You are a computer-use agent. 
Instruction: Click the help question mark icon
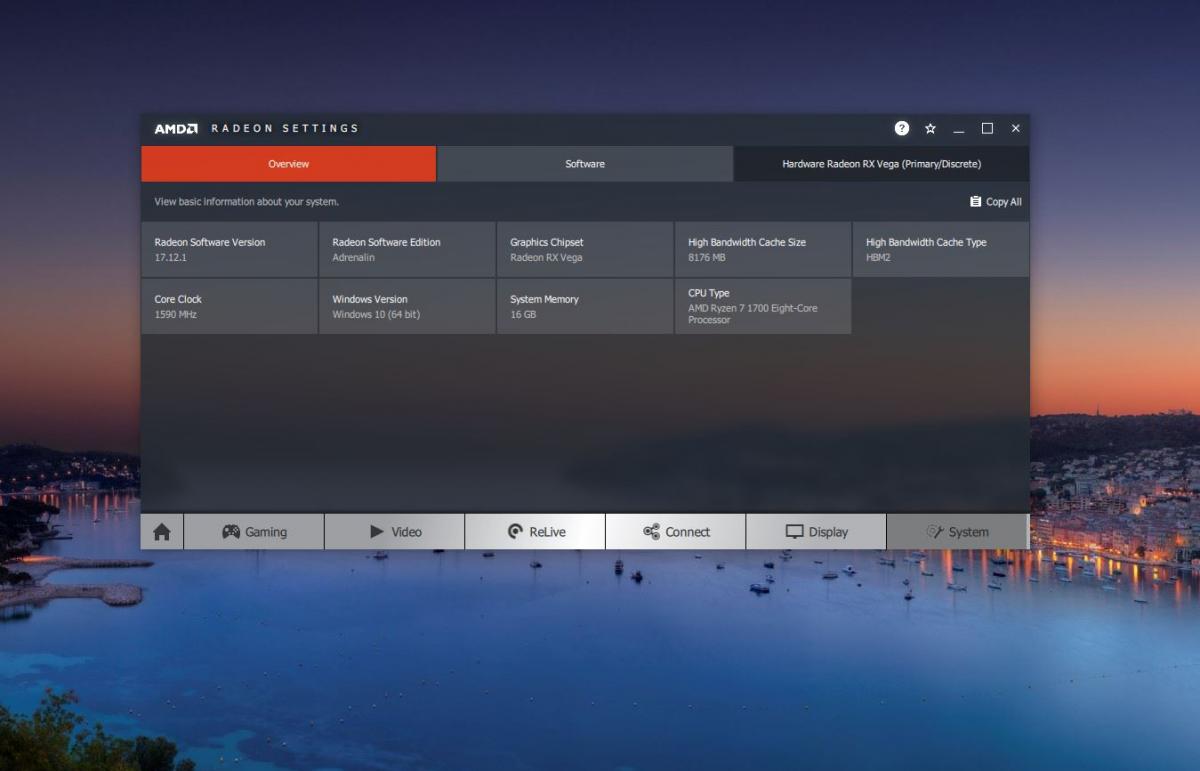(902, 128)
